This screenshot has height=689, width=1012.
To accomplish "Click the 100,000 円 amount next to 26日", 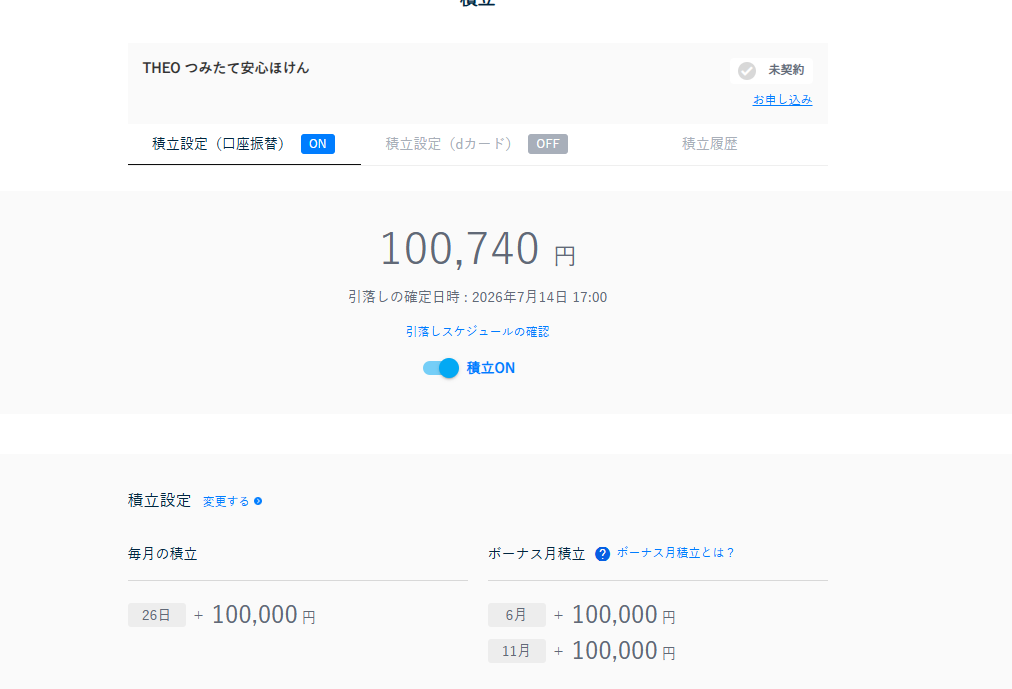I will coord(263,615).
